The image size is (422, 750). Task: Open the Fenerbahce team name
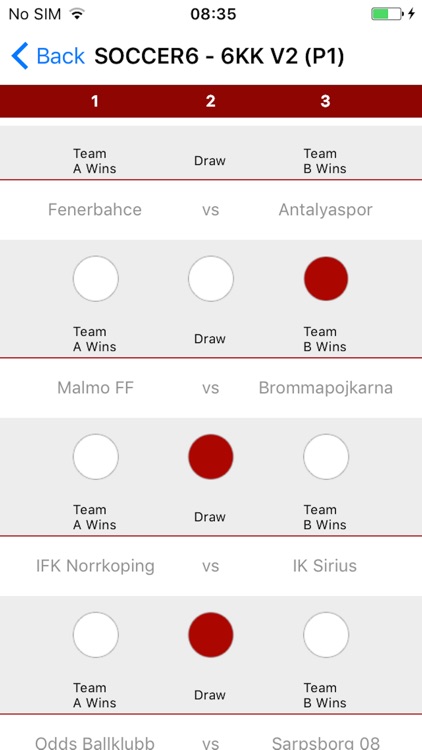coord(95,210)
